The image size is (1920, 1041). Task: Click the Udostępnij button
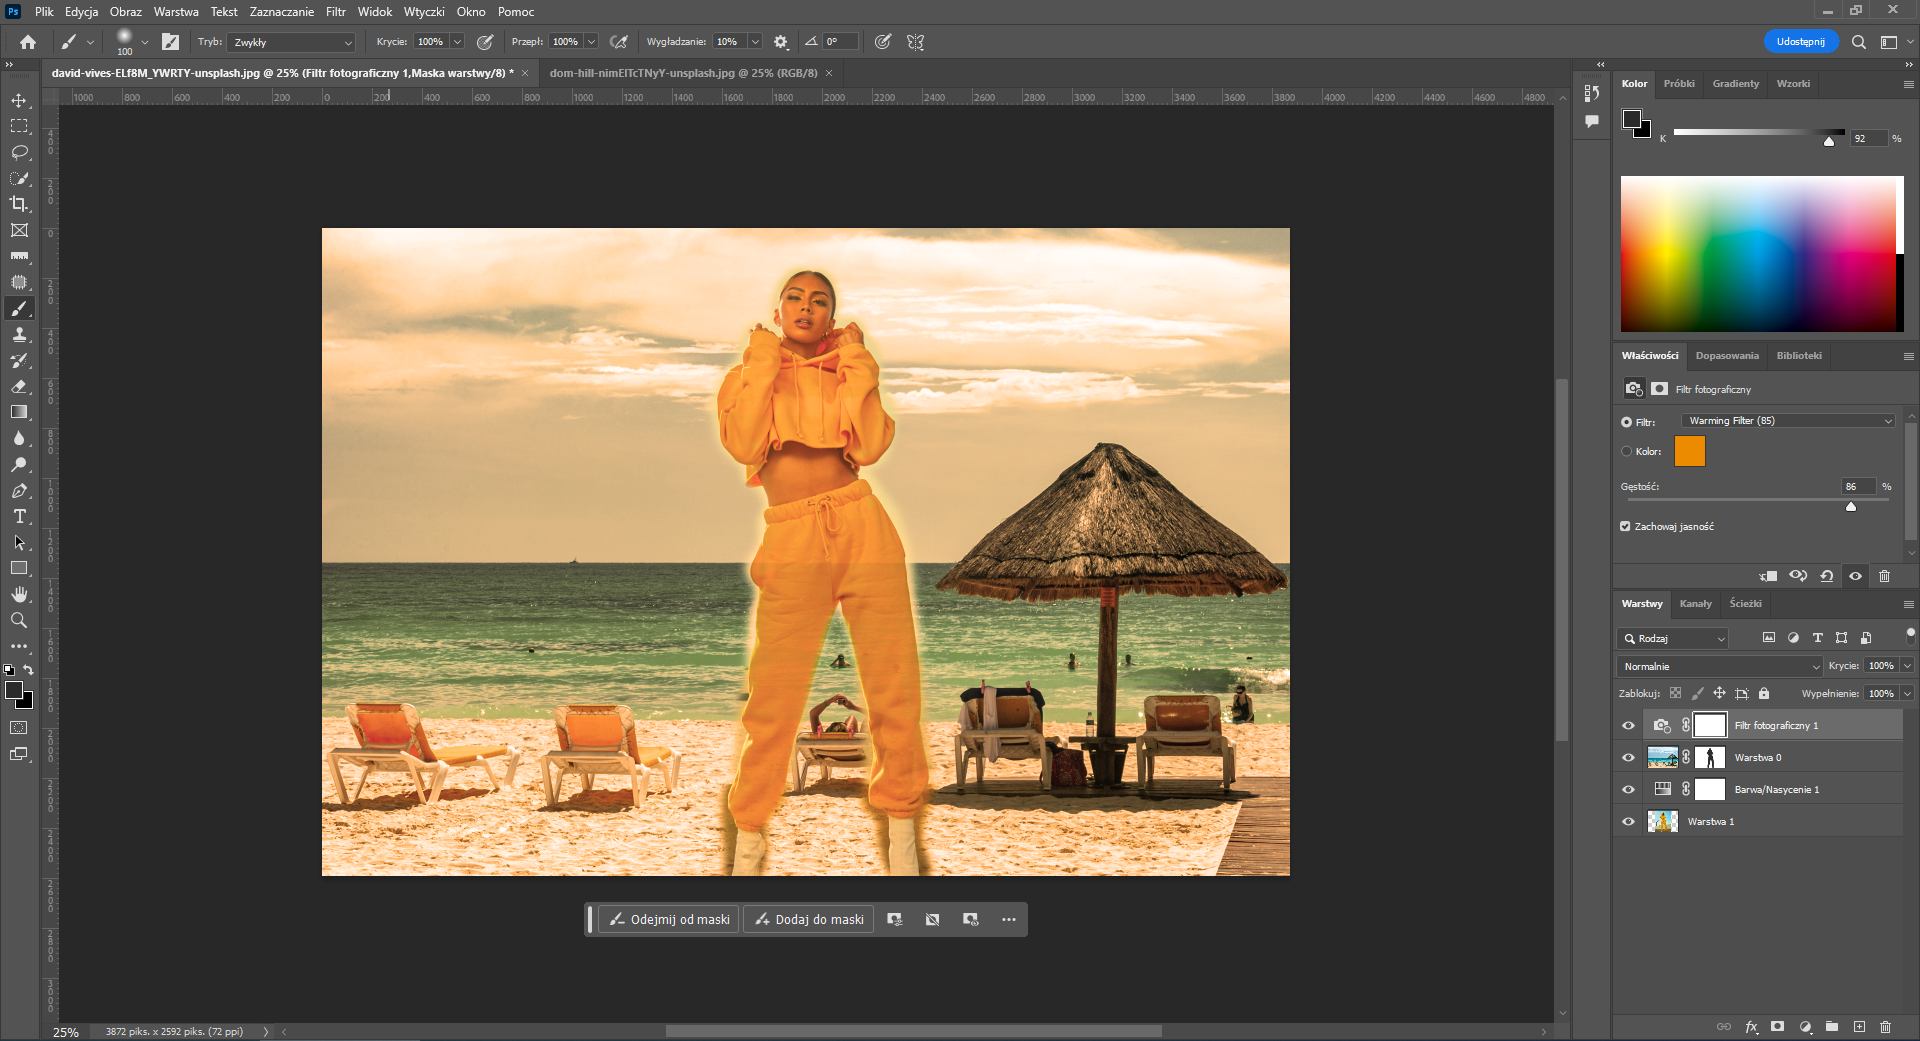[1800, 42]
